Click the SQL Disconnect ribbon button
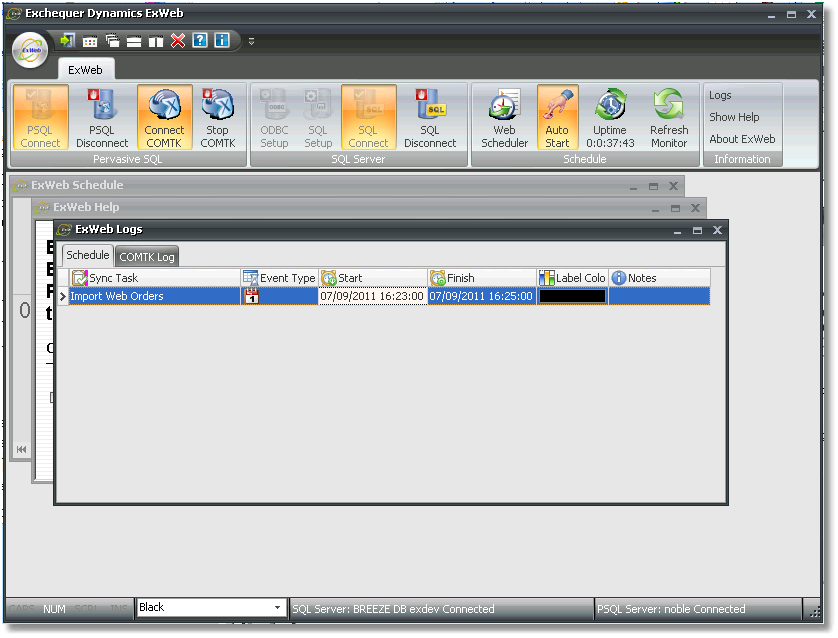 pyautogui.click(x=430, y=118)
